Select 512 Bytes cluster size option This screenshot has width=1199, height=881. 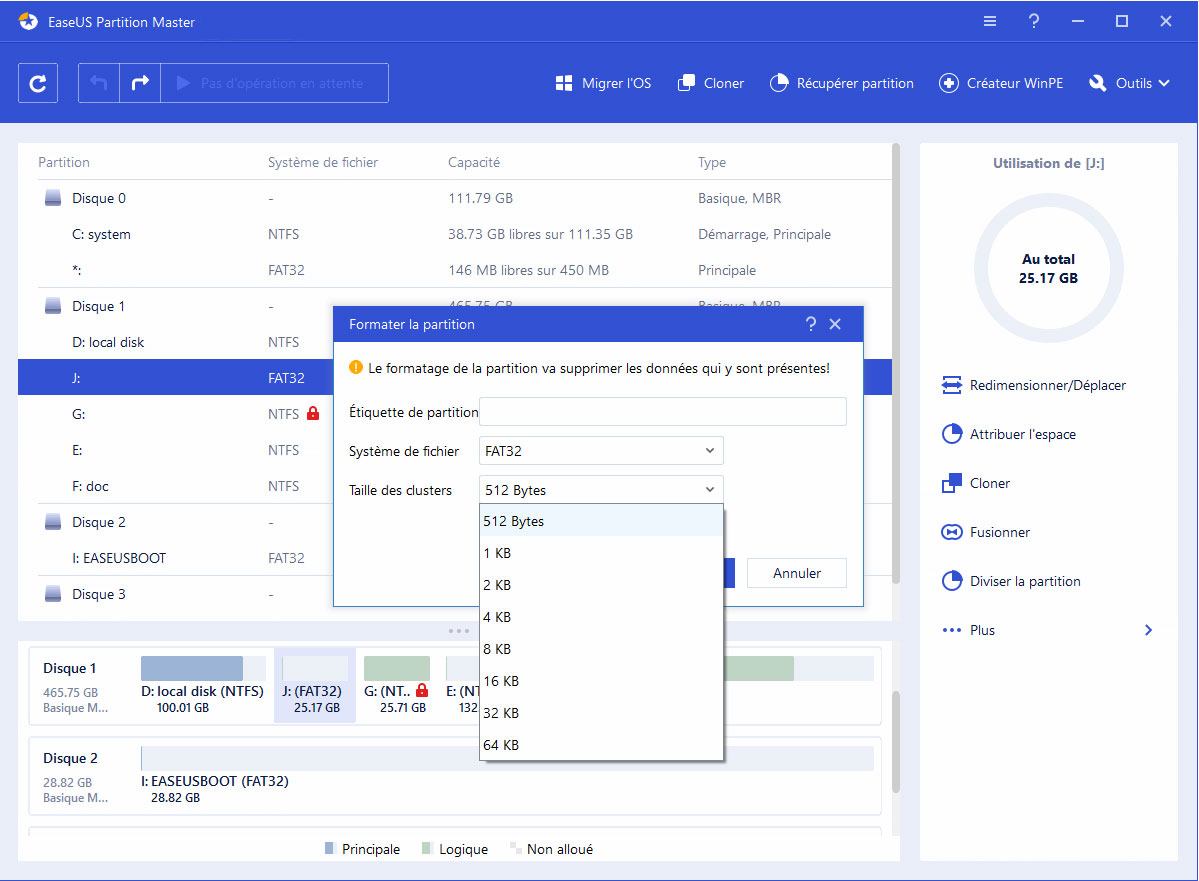click(601, 521)
